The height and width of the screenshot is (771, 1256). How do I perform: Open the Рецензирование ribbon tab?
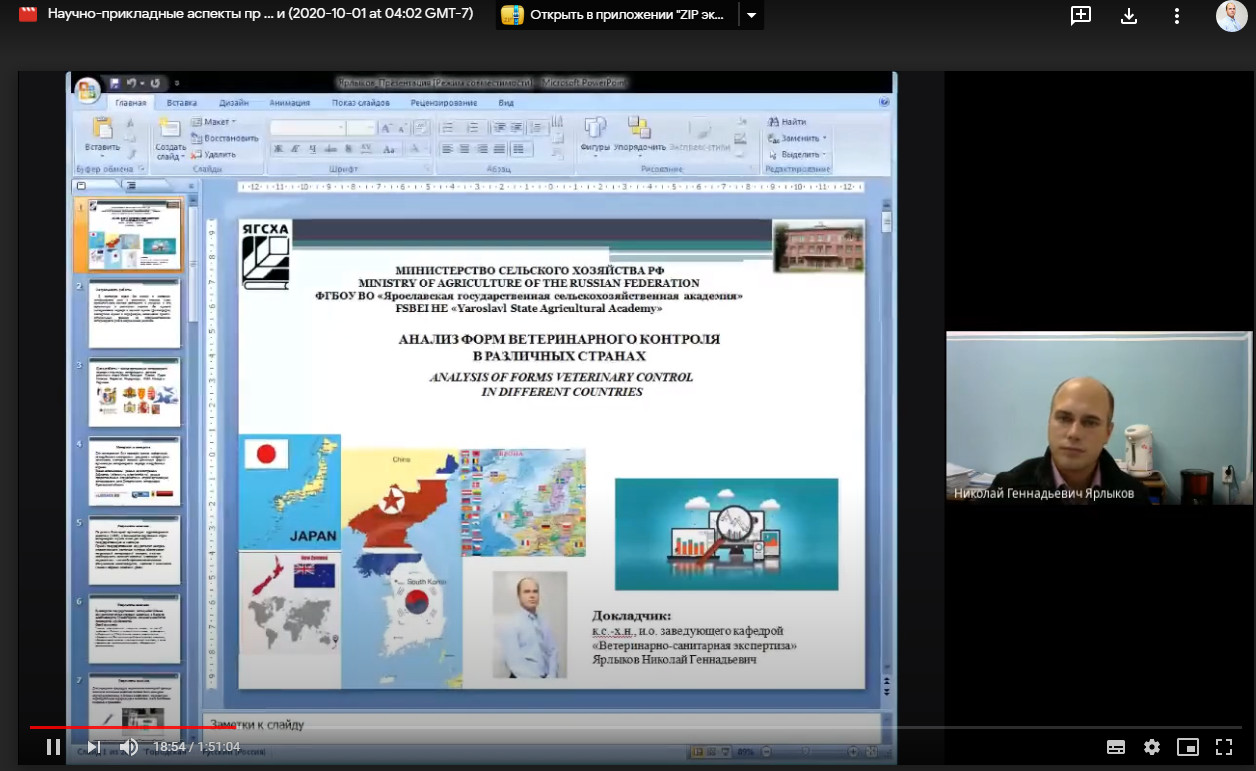(x=444, y=102)
